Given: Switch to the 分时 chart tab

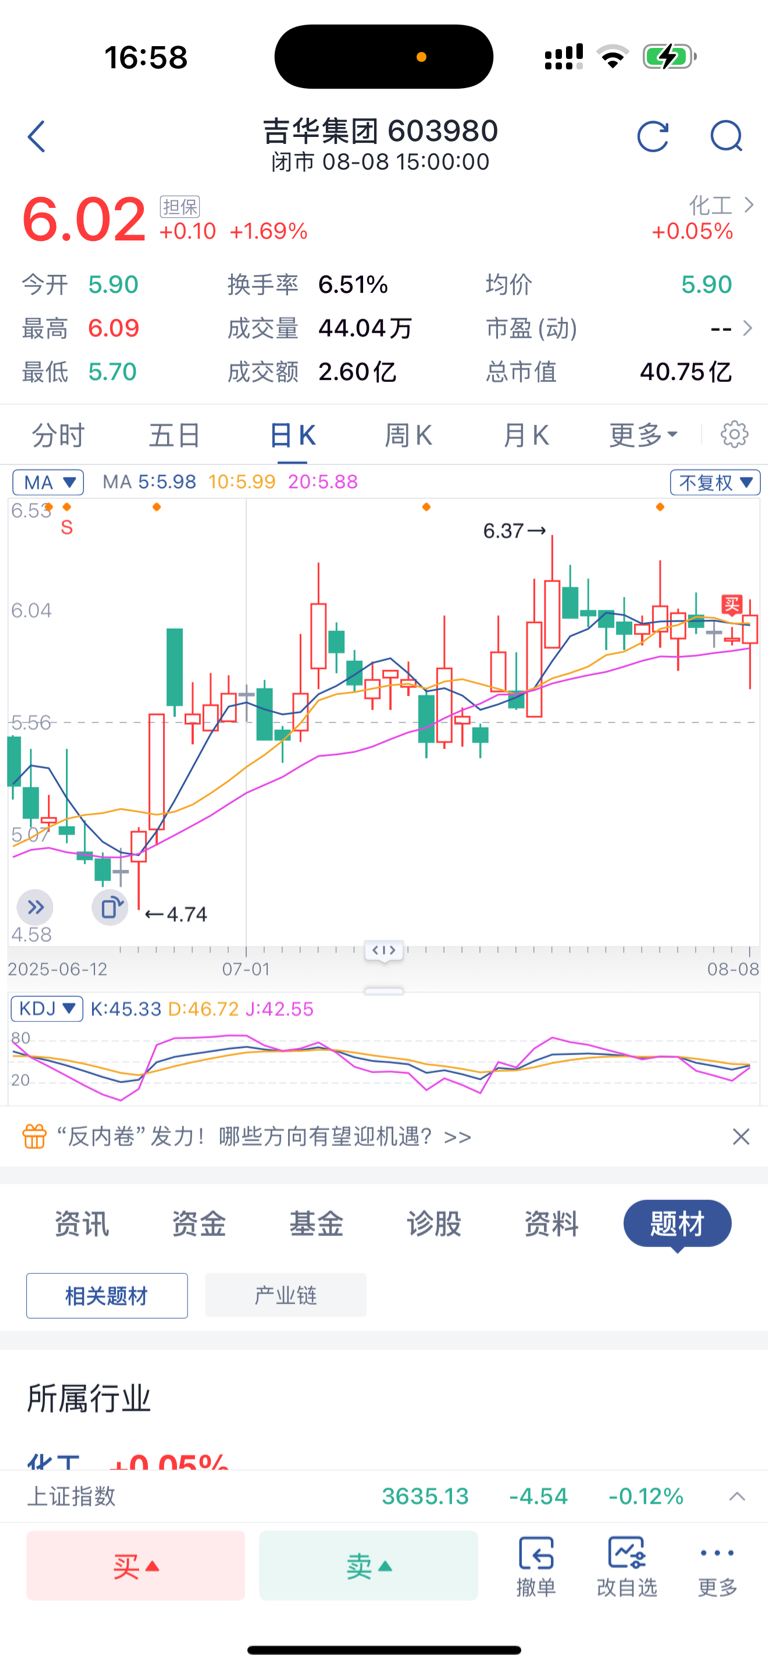Looking at the screenshot, I should tap(58, 435).
